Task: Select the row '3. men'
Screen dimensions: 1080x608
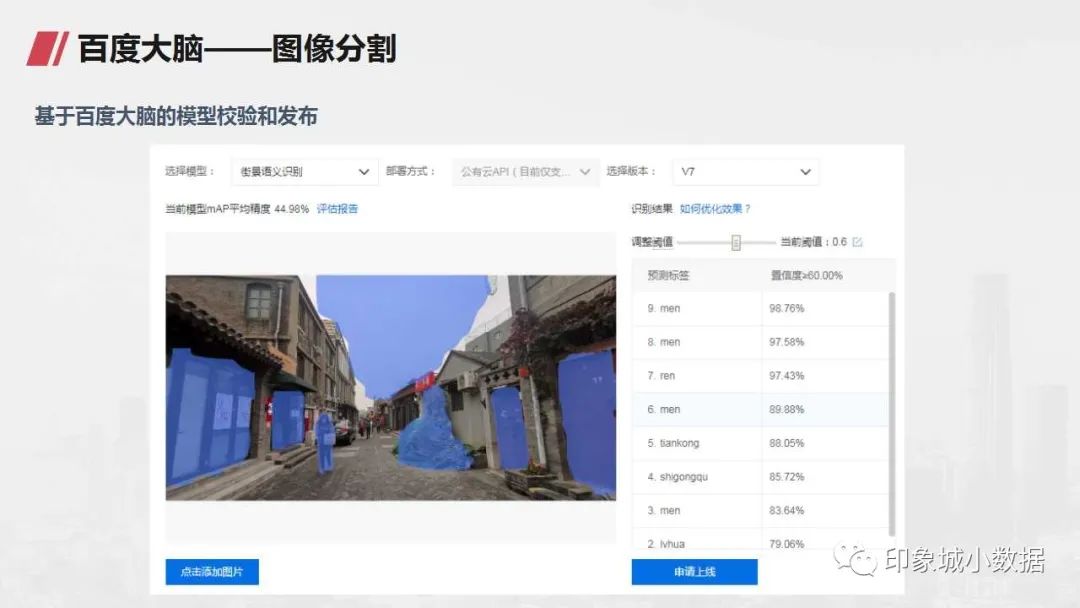Action: pos(760,511)
